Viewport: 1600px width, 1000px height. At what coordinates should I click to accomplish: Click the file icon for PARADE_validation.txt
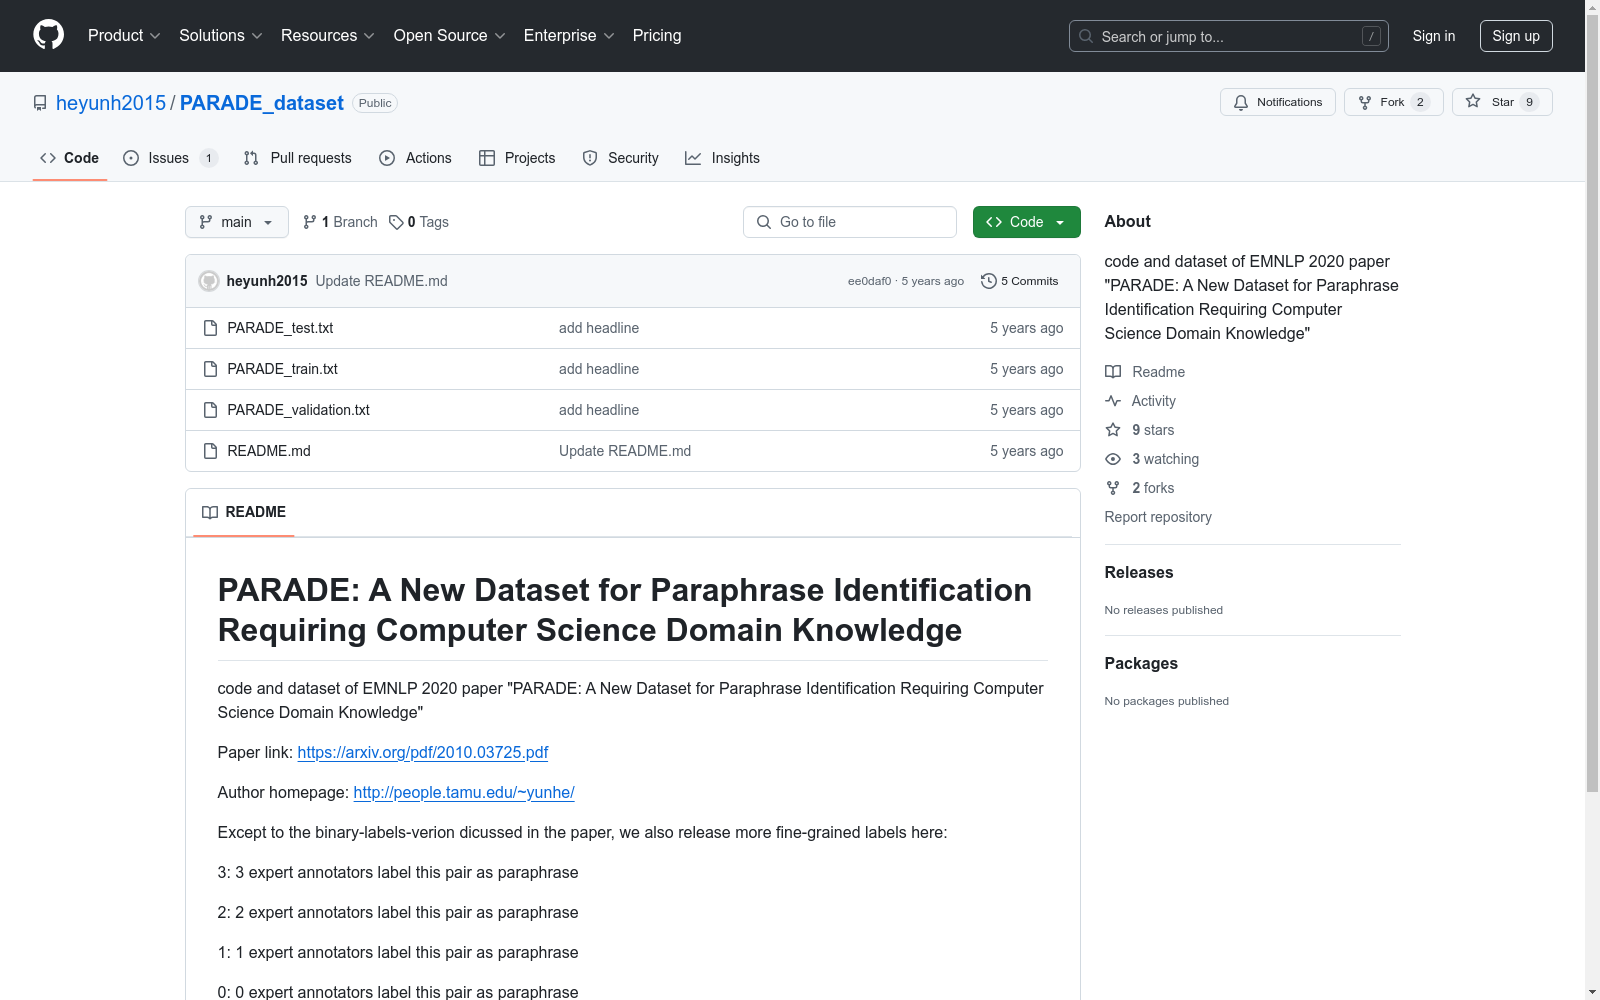[210, 410]
